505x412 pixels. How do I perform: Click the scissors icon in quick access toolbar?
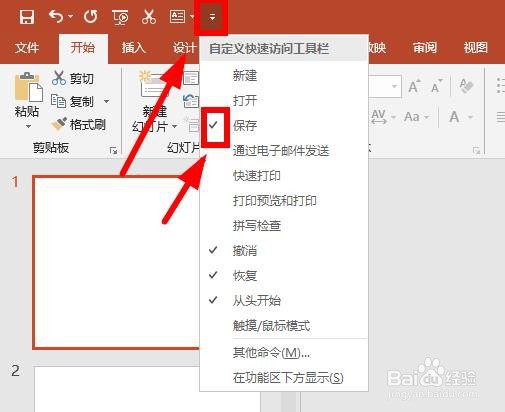(x=149, y=17)
